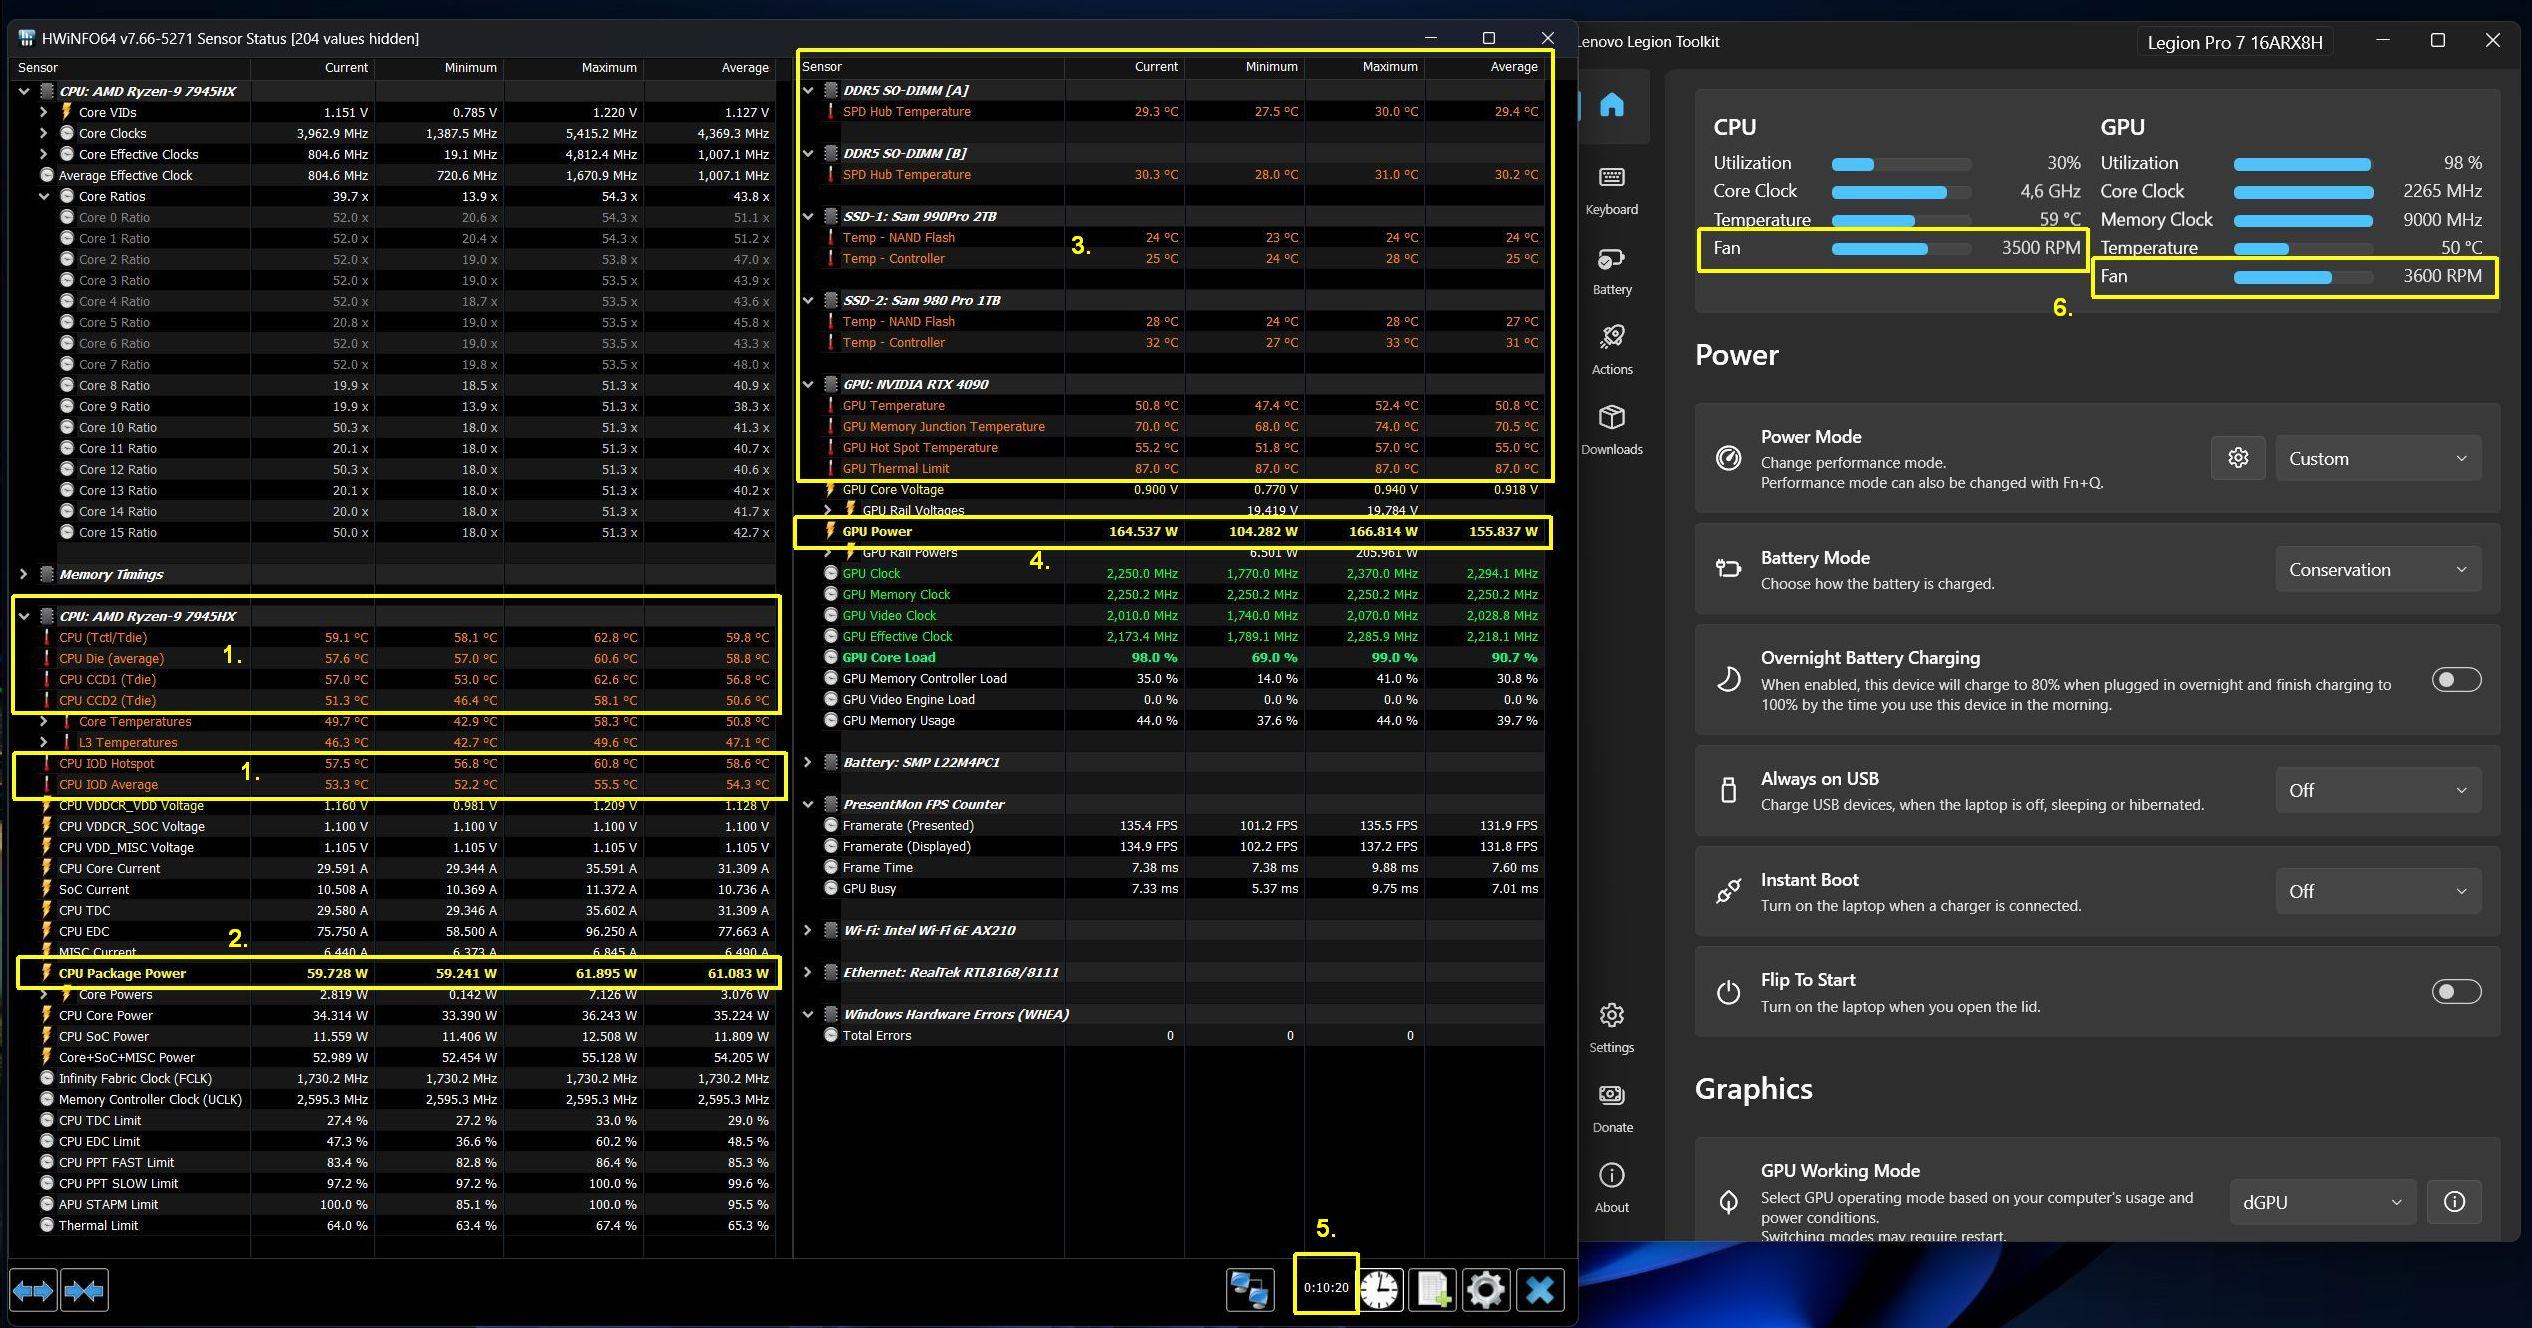
Task: Toggle Flip To Start switch
Action: coord(2456,992)
